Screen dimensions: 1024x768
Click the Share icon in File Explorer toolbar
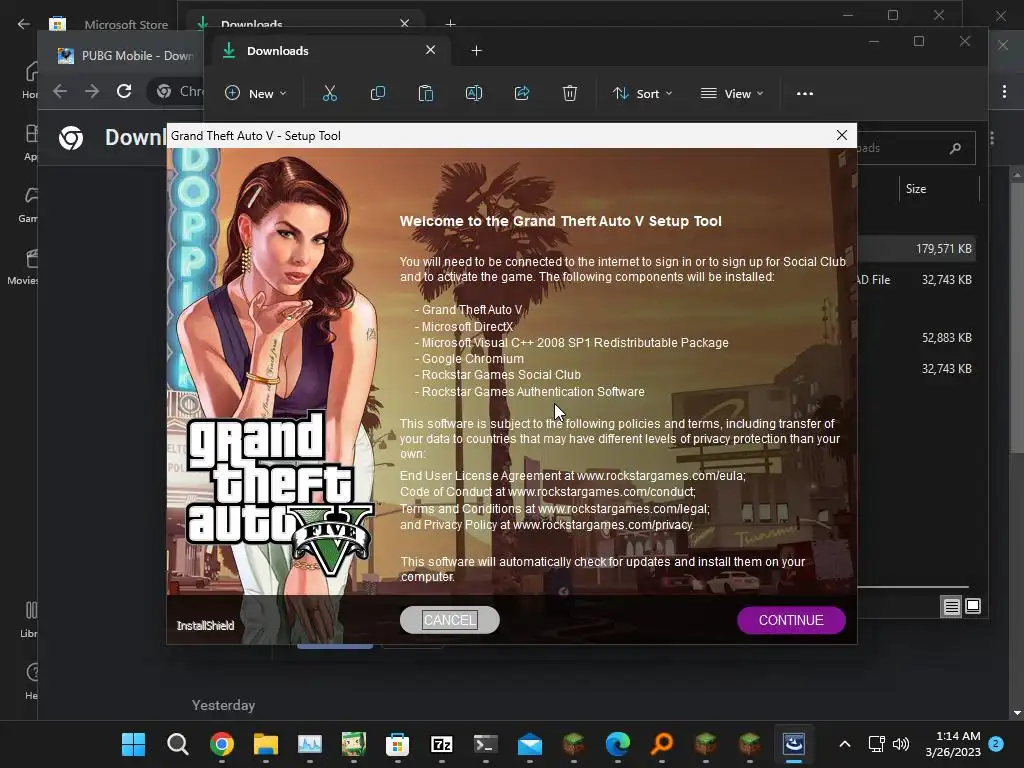pyautogui.click(x=522, y=93)
